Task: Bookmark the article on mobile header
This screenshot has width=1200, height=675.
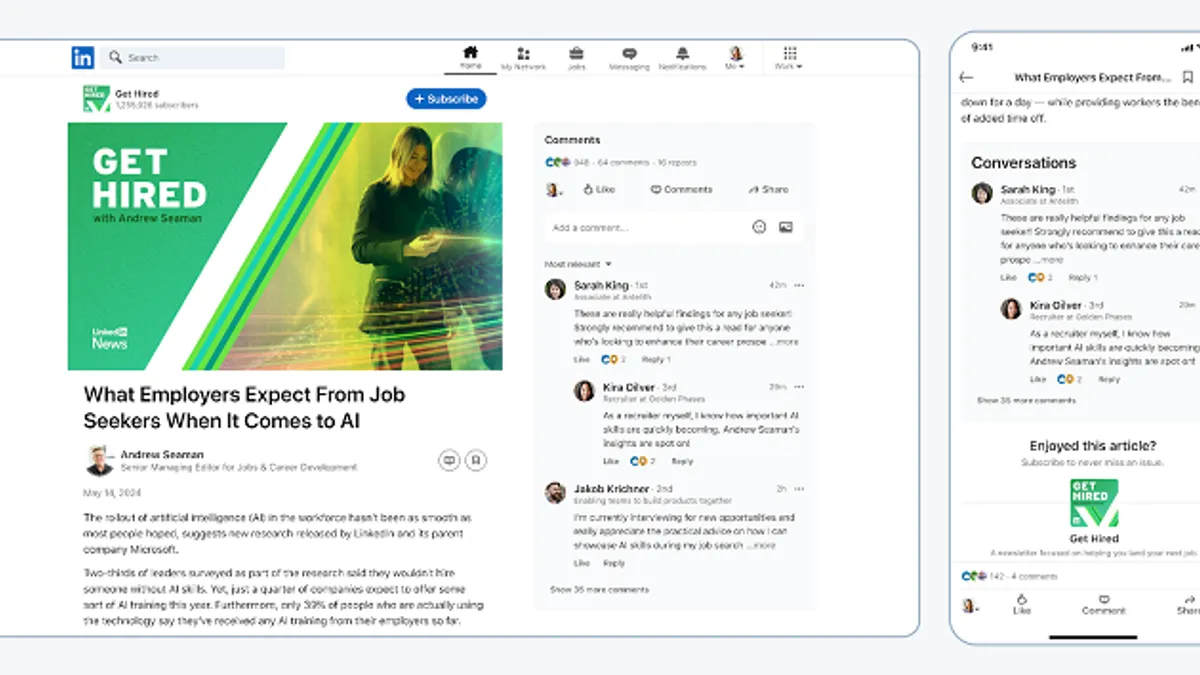Action: [x=1187, y=77]
